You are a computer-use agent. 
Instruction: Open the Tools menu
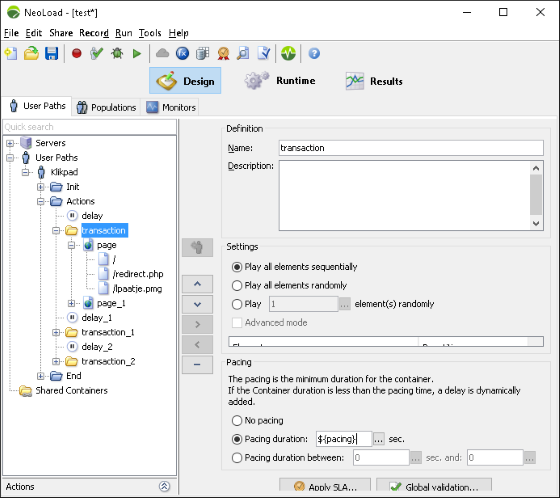tap(150, 33)
